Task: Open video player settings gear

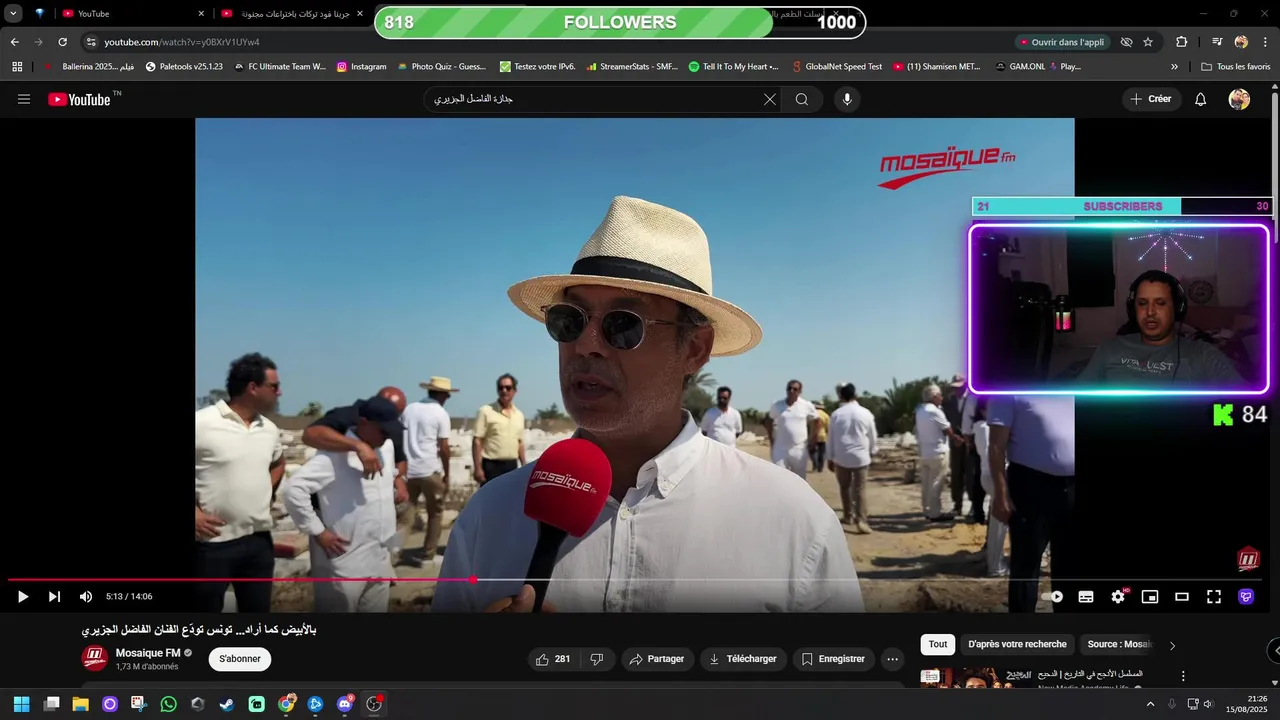Action: point(1118,597)
